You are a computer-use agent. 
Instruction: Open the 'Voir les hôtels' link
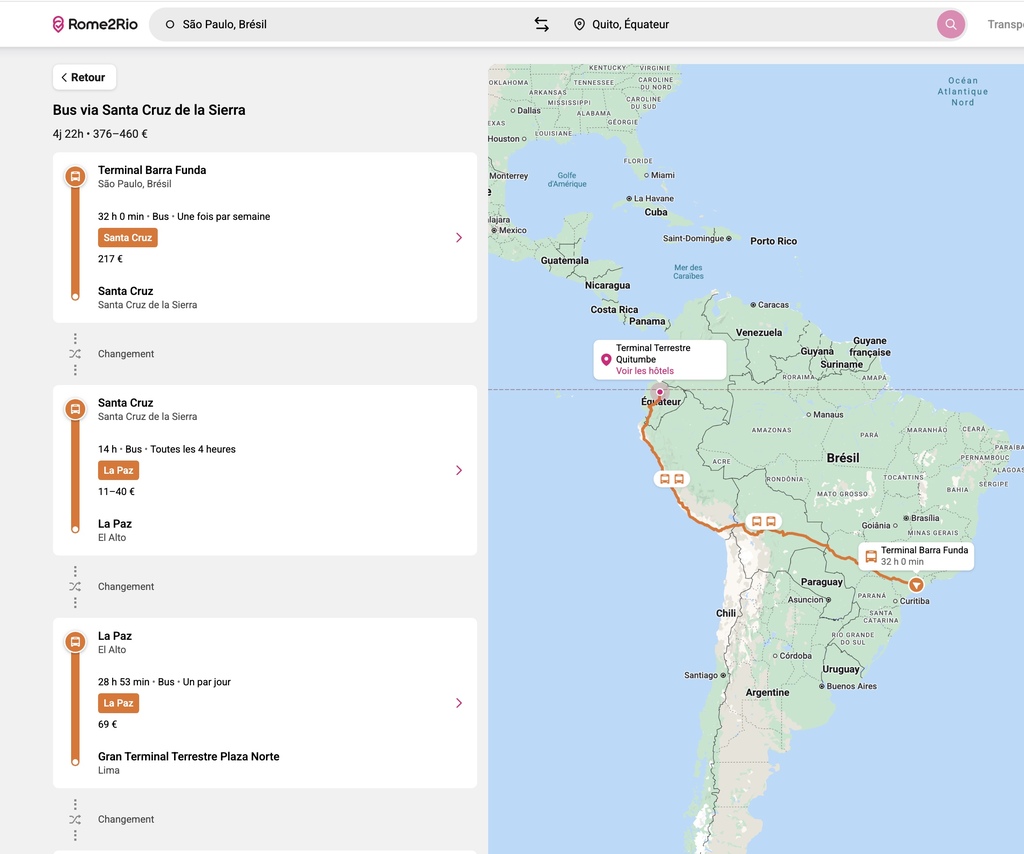644,371
